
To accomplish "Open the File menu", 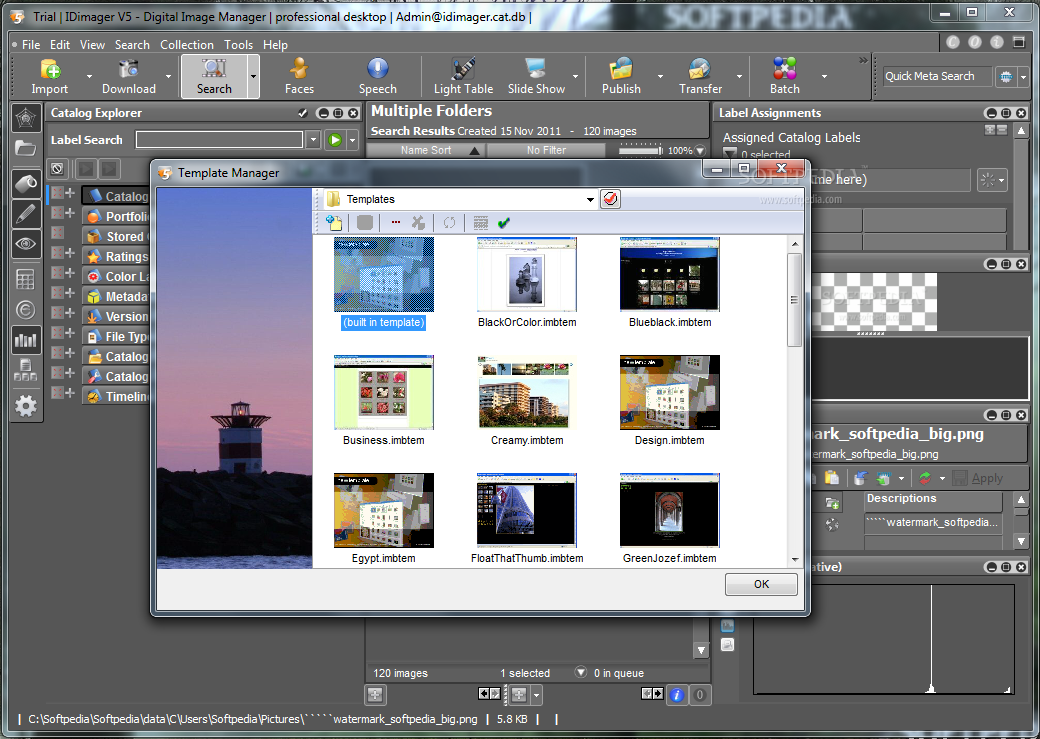I will point(31,44).
